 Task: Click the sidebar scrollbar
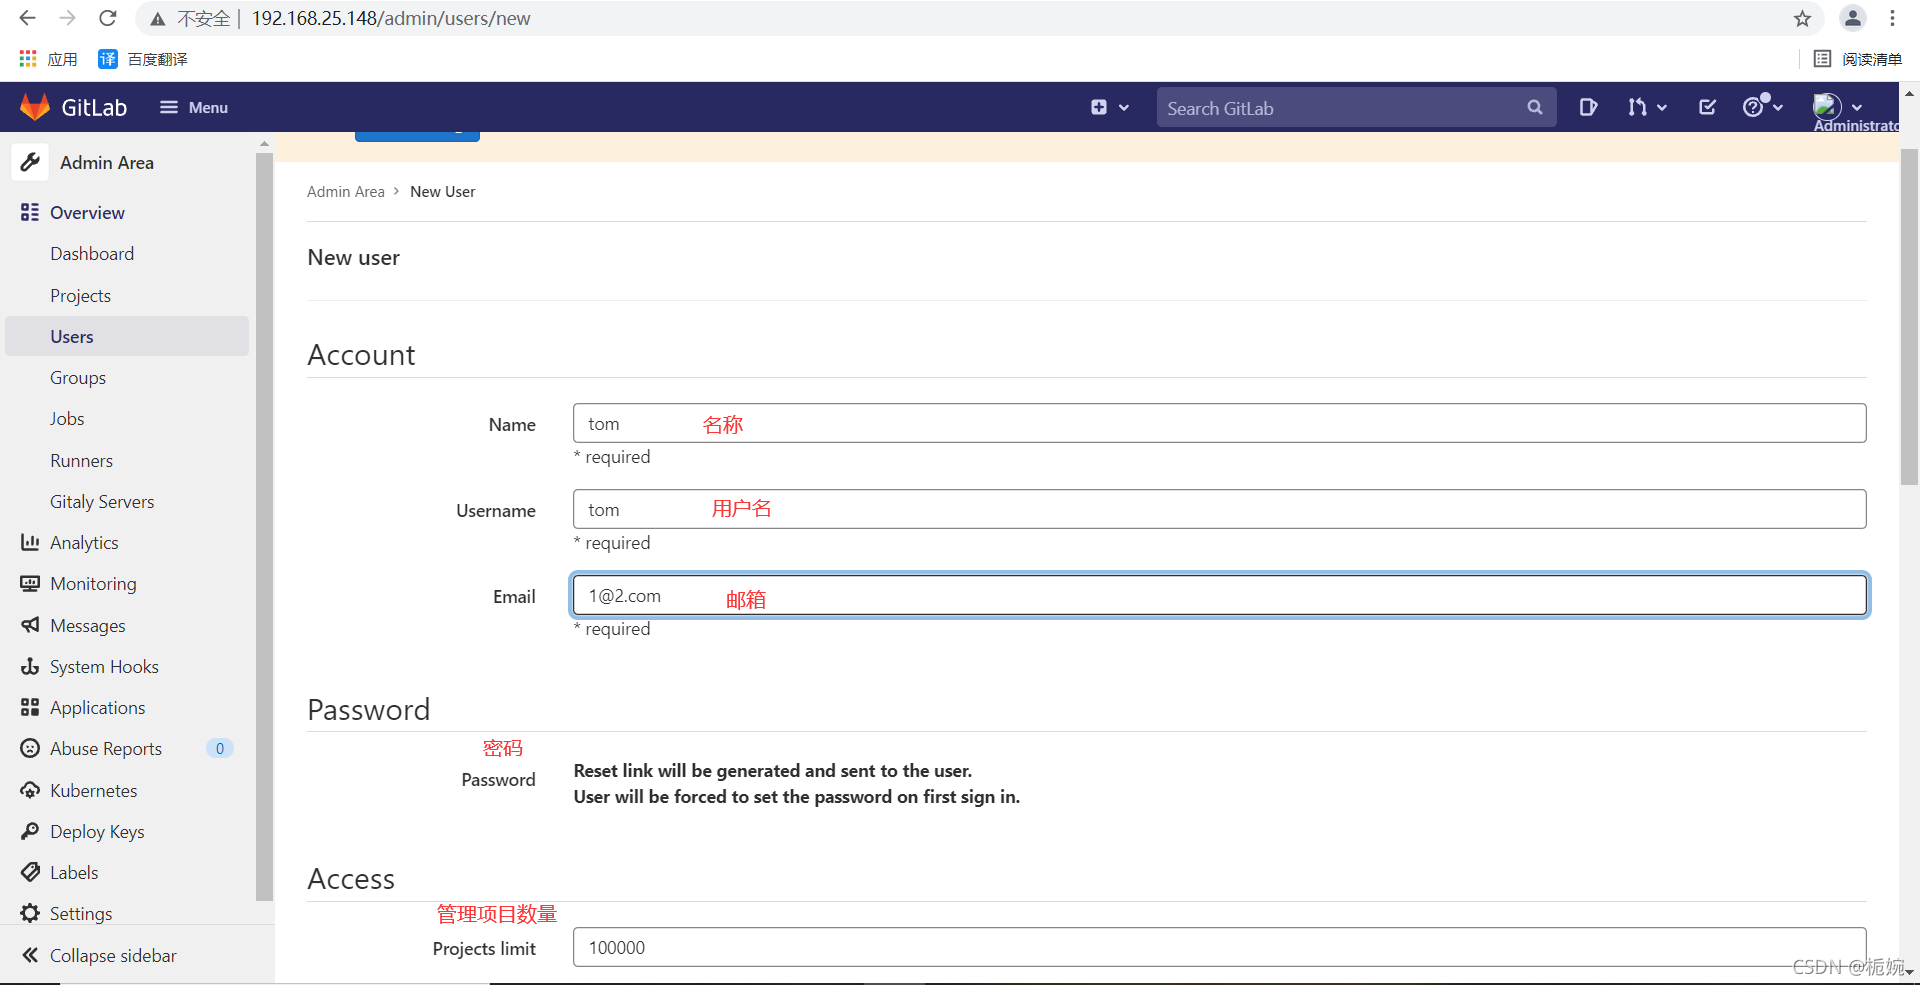click(x=264, y=526)
